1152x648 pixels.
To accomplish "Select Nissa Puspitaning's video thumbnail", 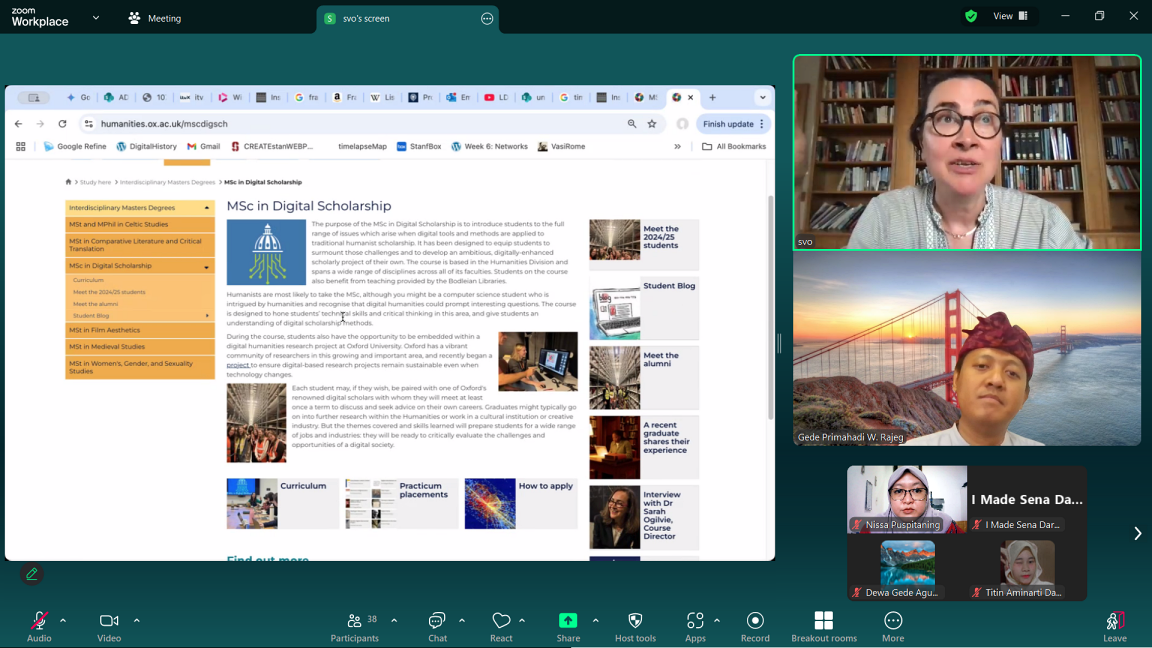I will coord(907,500).
